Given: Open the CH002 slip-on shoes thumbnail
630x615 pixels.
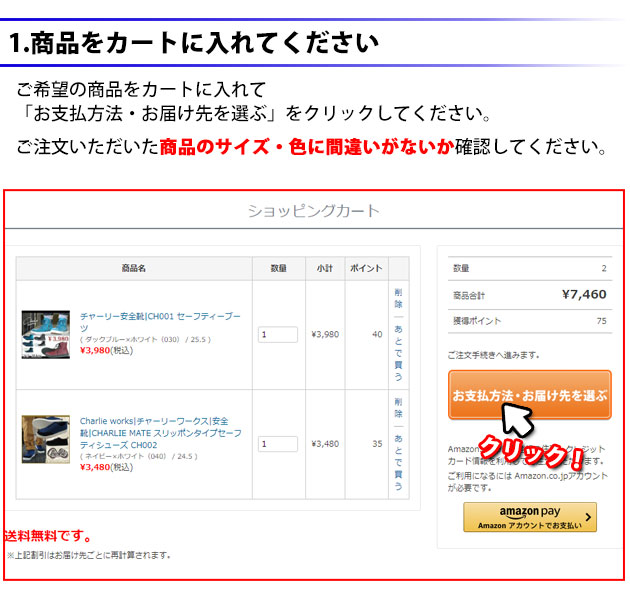Looking at the screenshot, I should click(45, 440).
